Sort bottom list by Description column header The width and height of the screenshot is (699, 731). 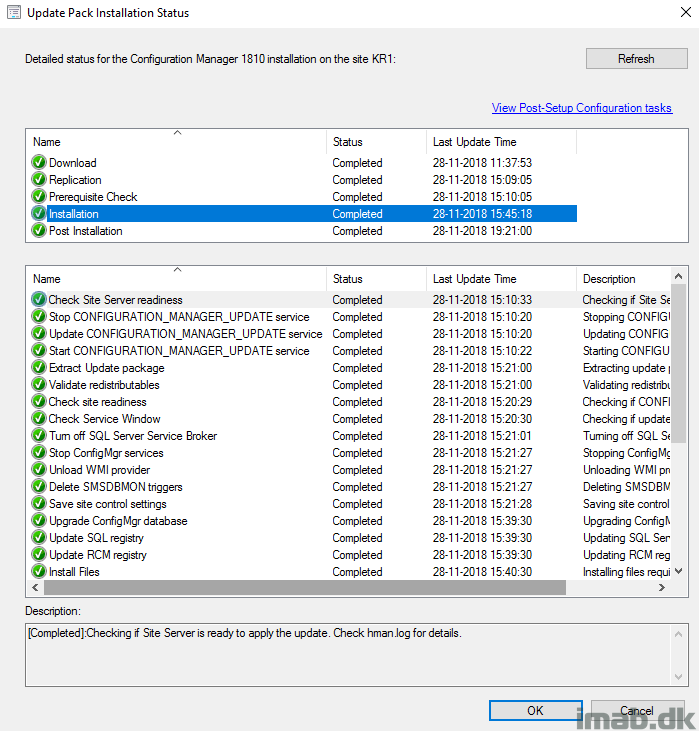click(x=624, y=279)
